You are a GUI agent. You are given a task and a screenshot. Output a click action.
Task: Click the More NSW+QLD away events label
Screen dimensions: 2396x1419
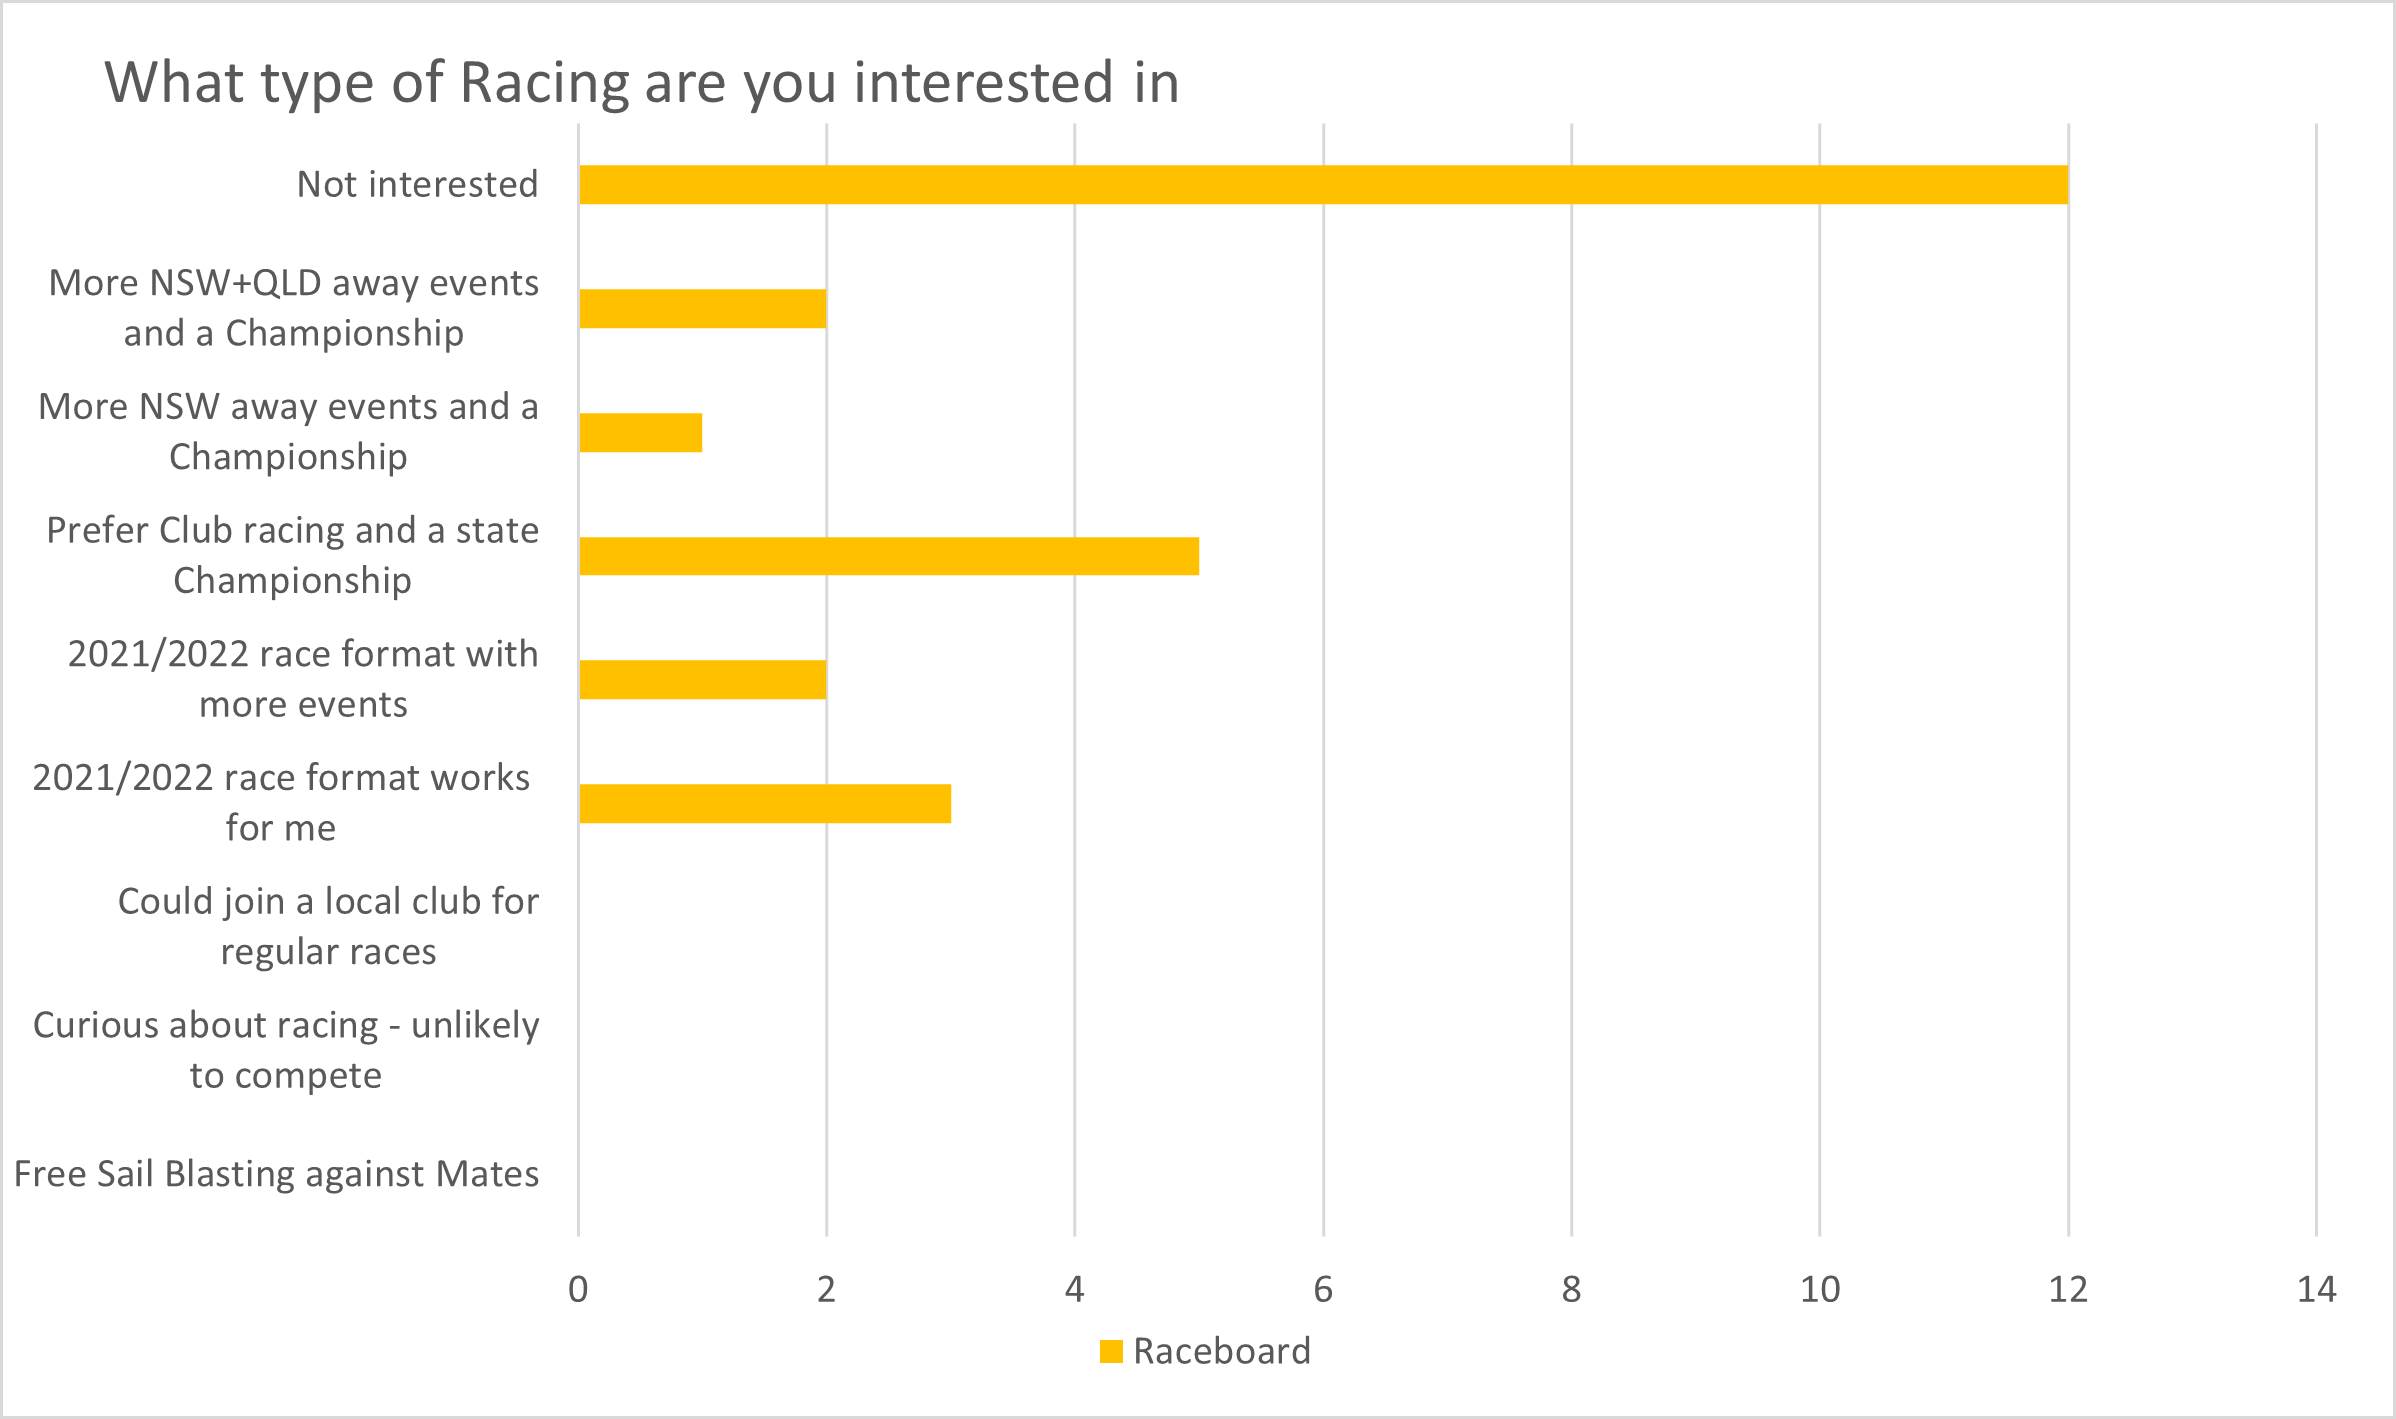(x=293, y=308)
